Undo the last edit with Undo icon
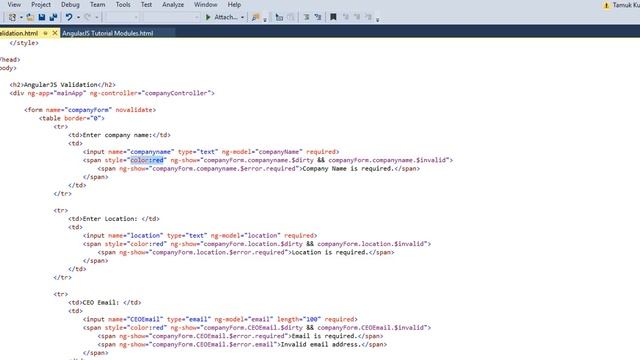This screenshot has height=360, width=640. (x=69, y=17)
